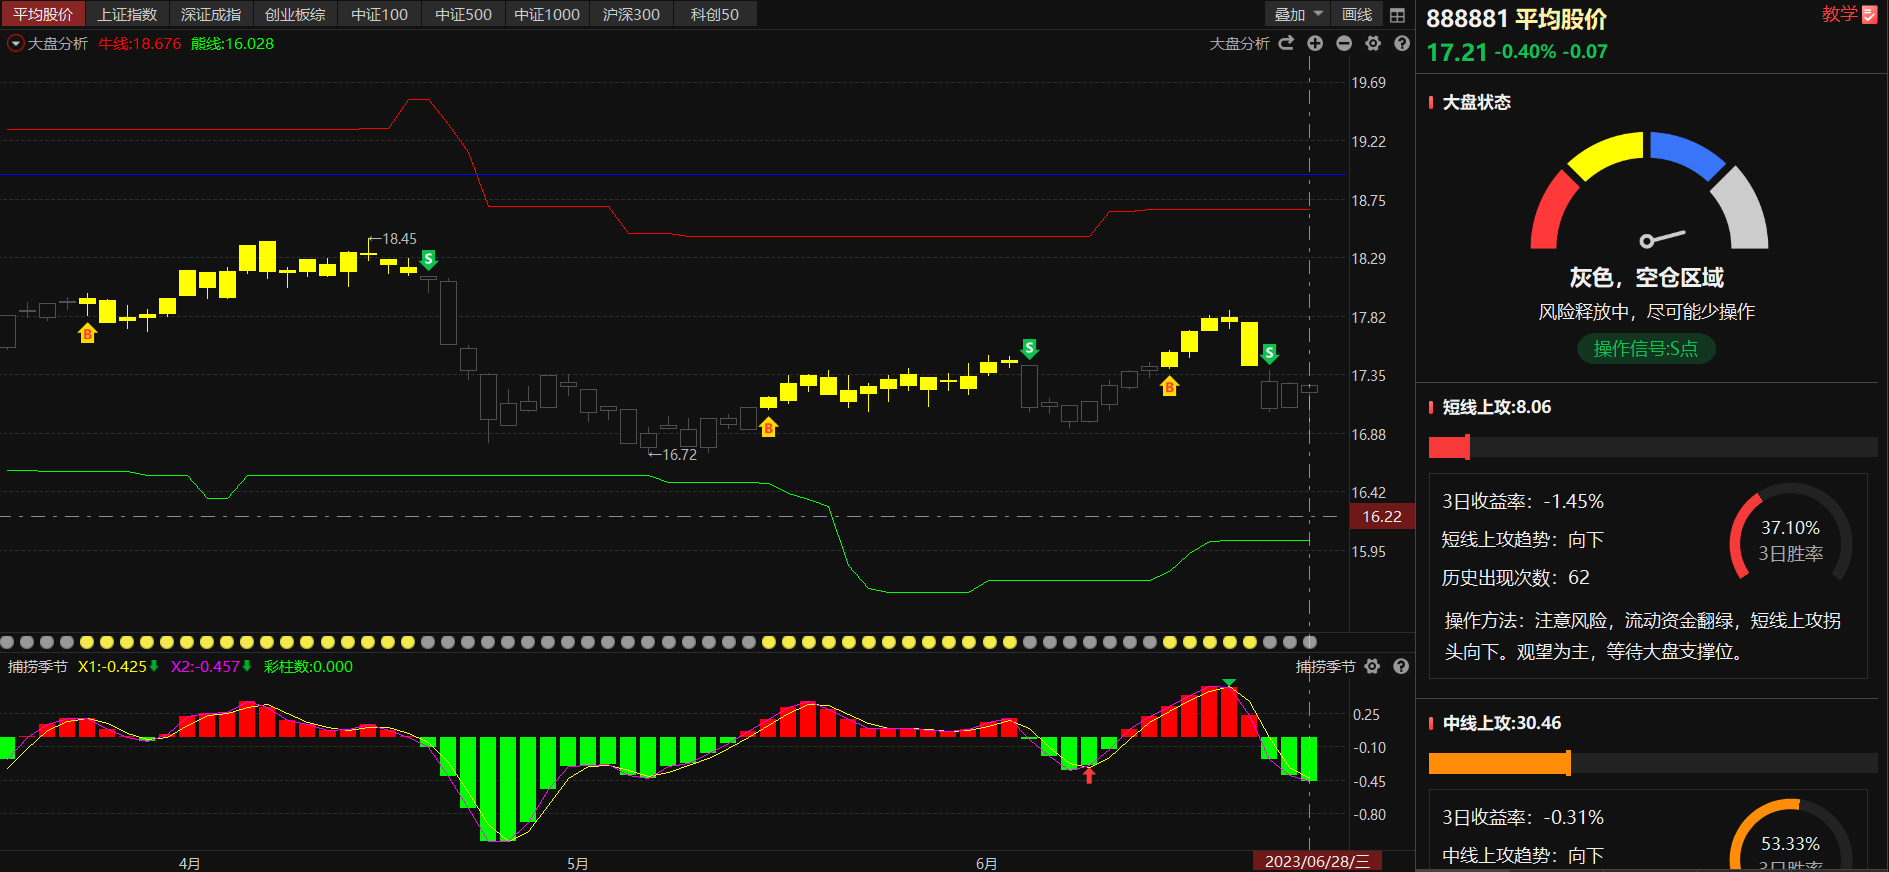
Task: Click the S sell marker in early June
Action: [x=1029, y=348]
